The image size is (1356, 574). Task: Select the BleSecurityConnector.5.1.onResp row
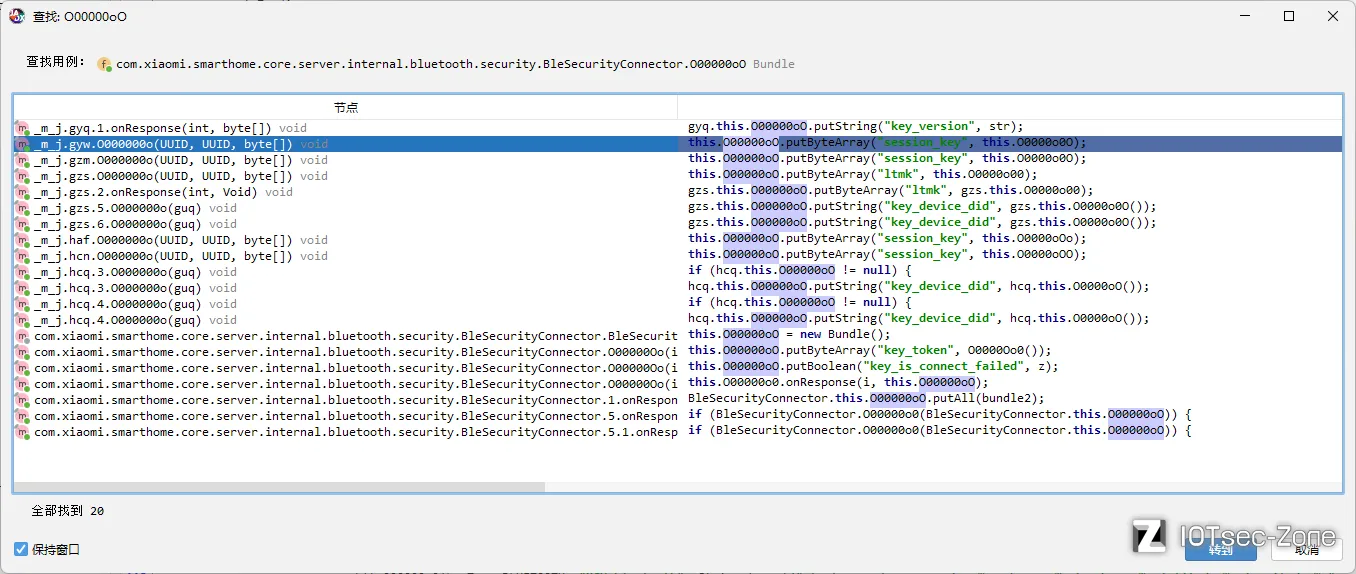pyautogui.click(x=355, y=432)
